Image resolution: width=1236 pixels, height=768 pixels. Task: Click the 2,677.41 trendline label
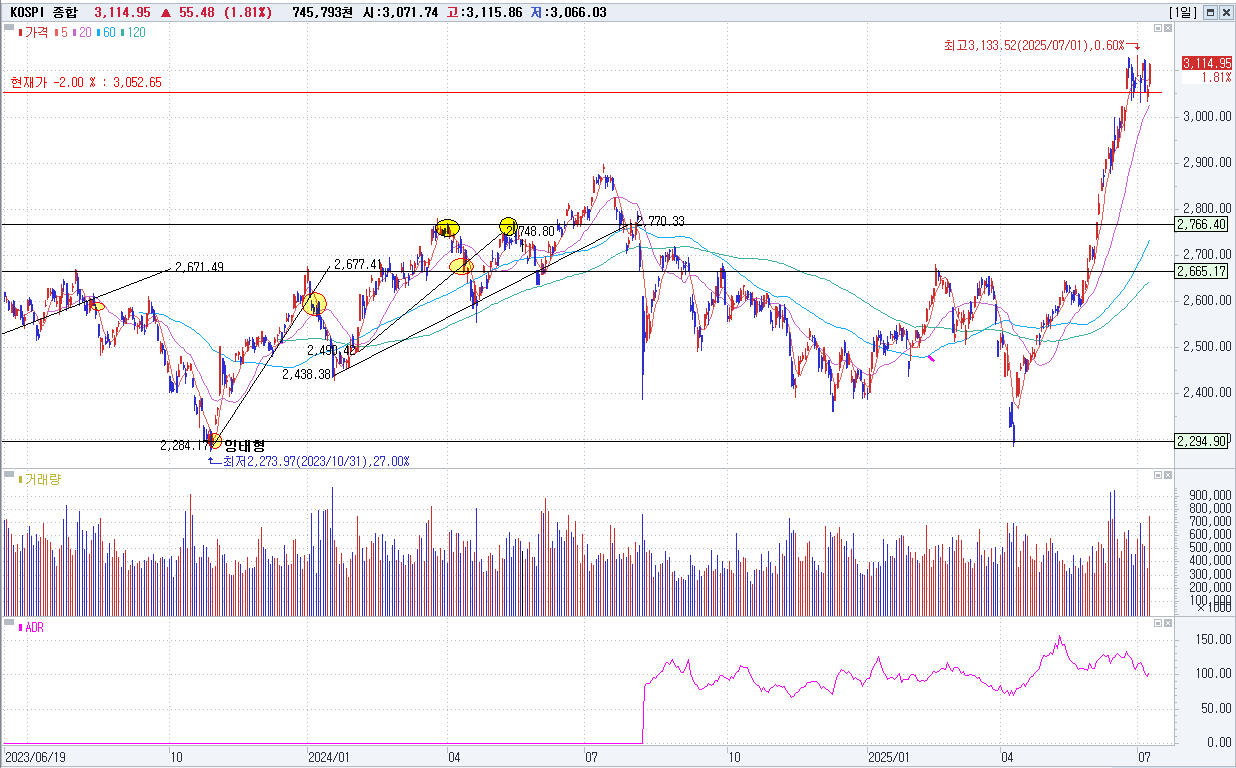[x=358, y=264]
